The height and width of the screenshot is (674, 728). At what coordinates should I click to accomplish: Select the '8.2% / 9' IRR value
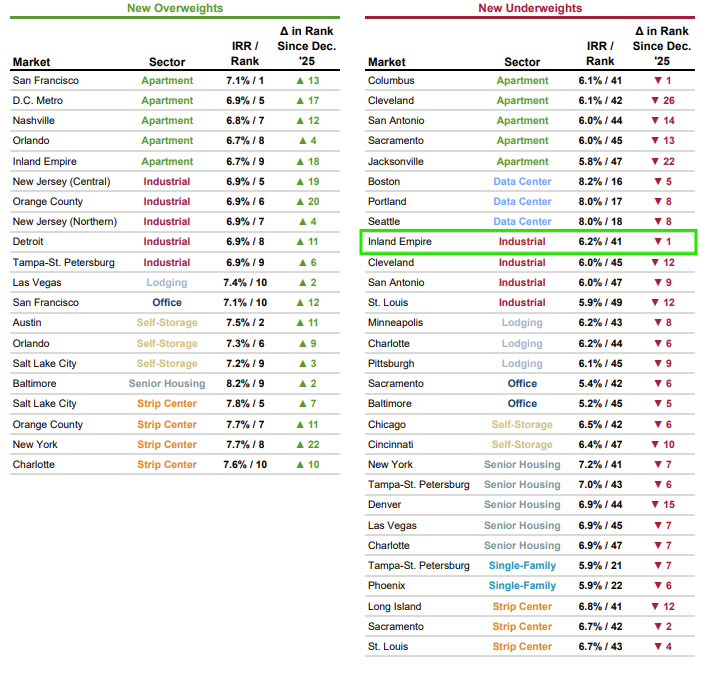click(x=245, y=383)
